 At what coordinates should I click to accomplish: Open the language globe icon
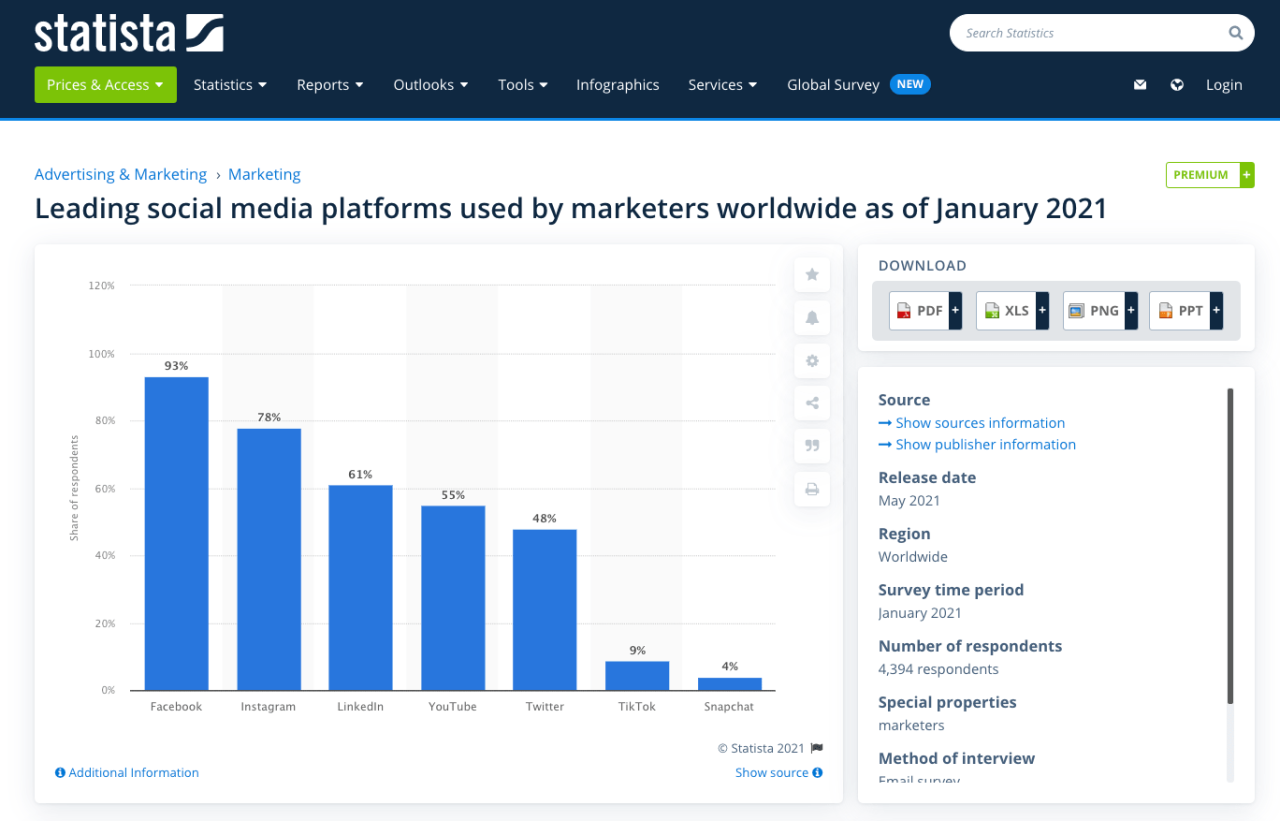pyautogui.click(x=1176, y=84)
